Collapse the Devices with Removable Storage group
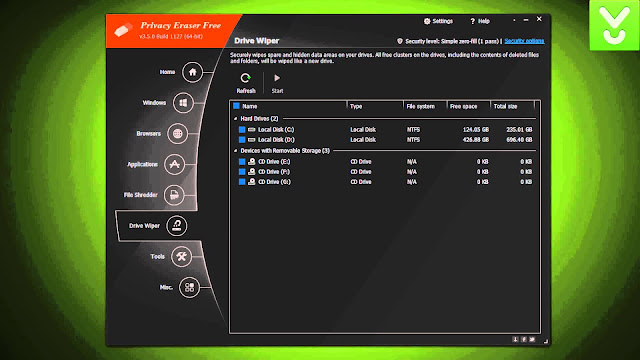The width and height of the screenshot is (640, 360). (236, 151)
